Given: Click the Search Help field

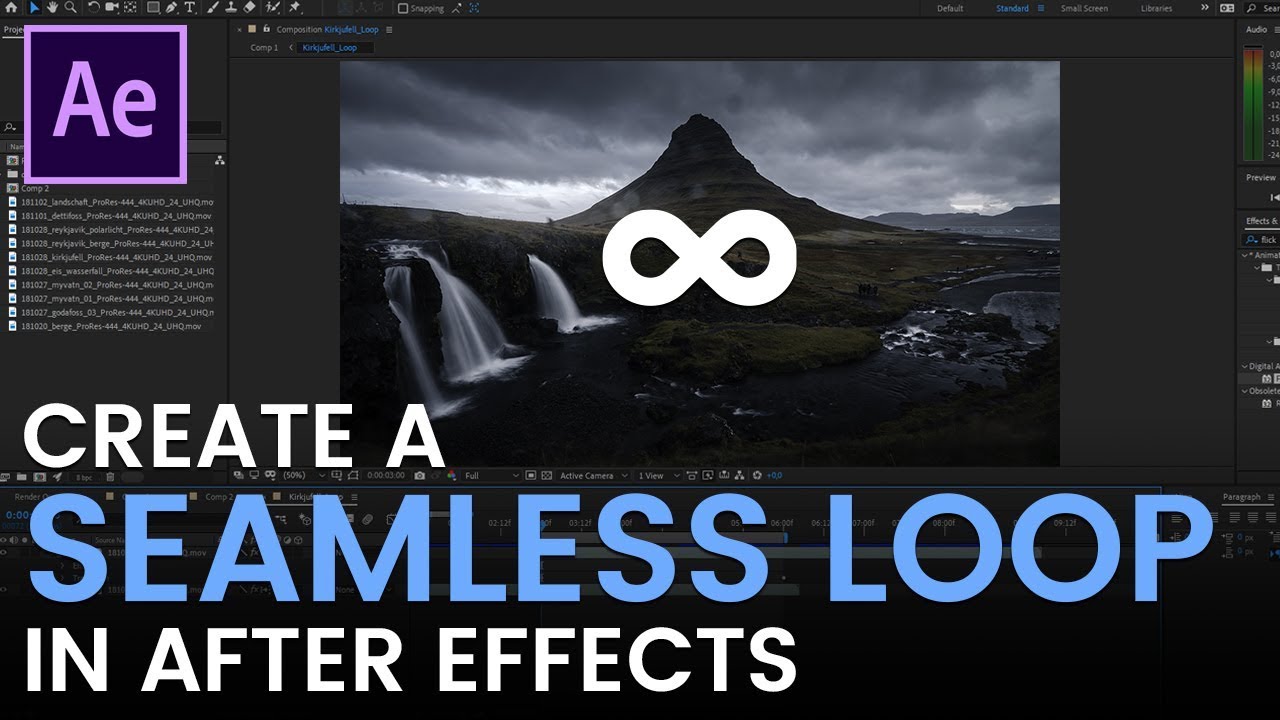Looking at the screenshot, I should click(1262, 8).
